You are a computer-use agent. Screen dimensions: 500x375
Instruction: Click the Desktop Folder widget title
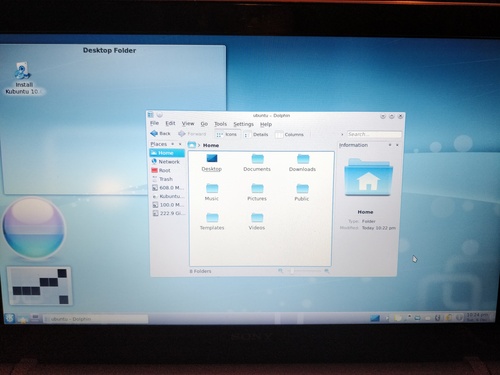(x=109, y=50)
